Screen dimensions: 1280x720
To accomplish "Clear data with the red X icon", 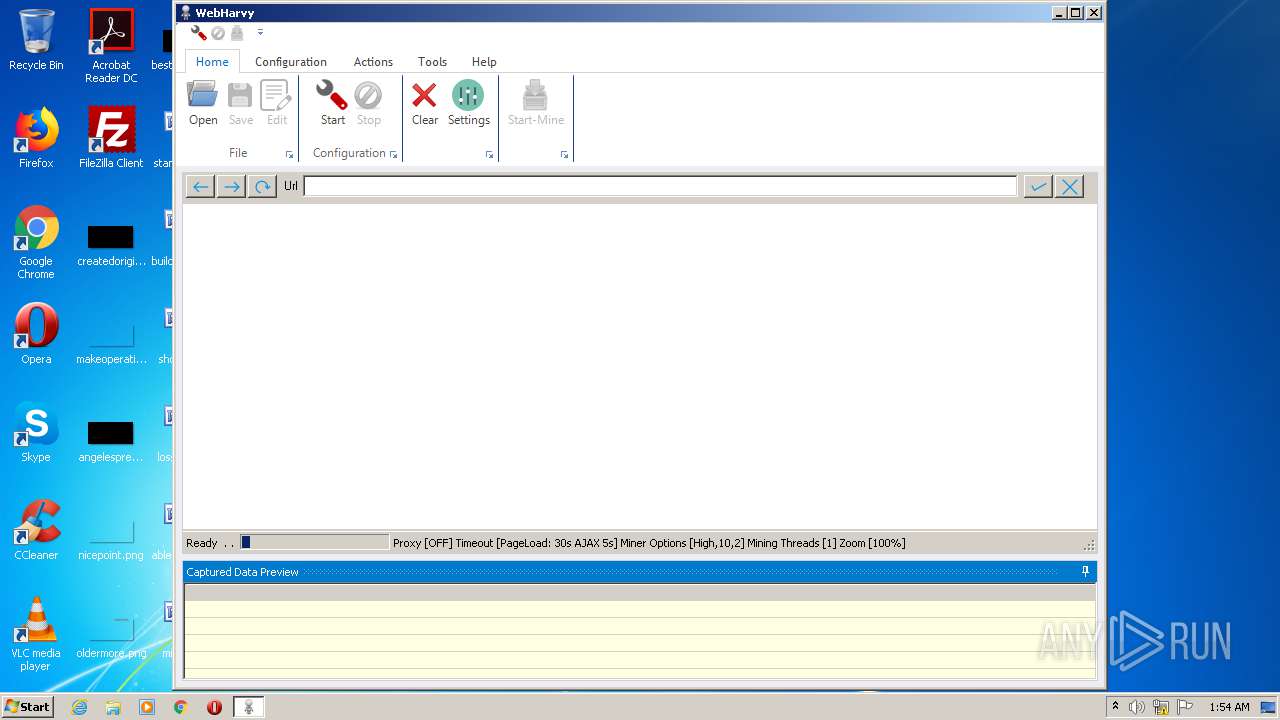I will [x=425, y=104].
